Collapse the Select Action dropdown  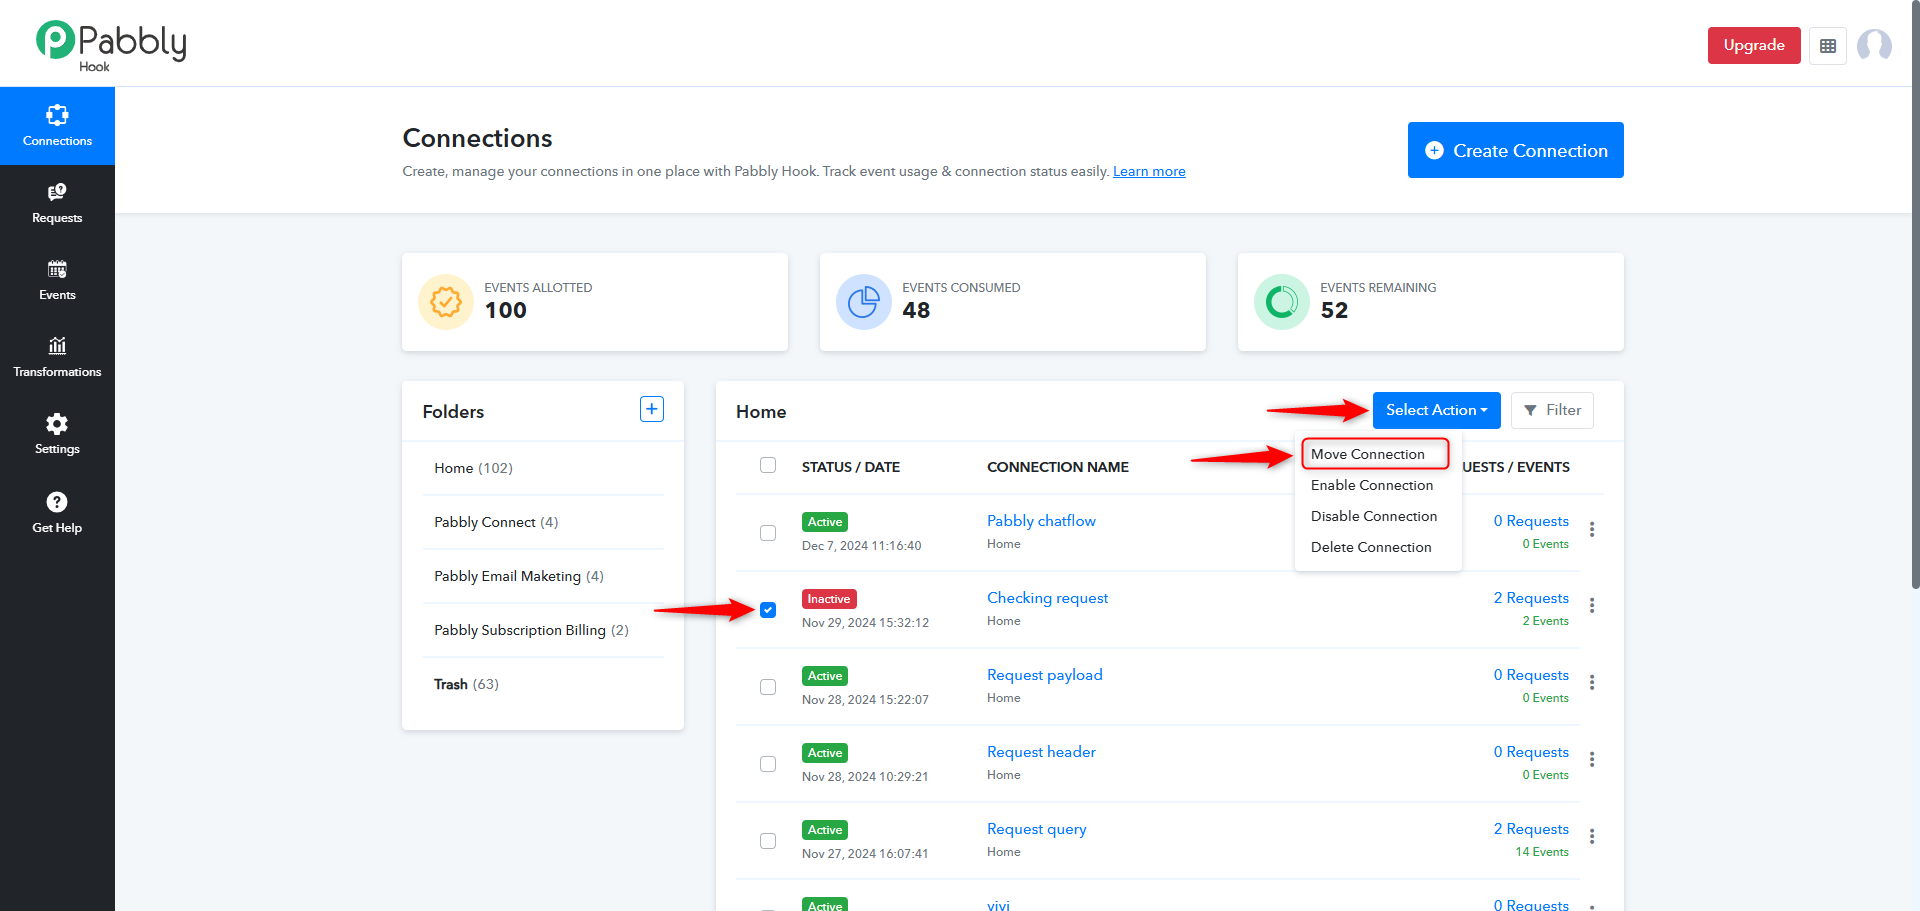tap(1437, 410)
